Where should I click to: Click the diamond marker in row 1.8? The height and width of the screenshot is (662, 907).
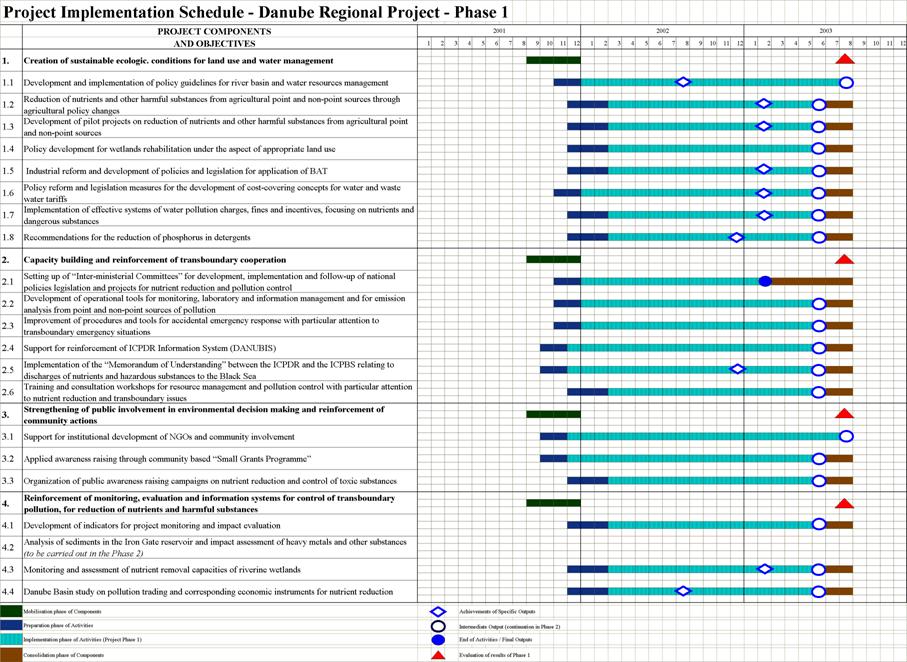coord(737,237)
